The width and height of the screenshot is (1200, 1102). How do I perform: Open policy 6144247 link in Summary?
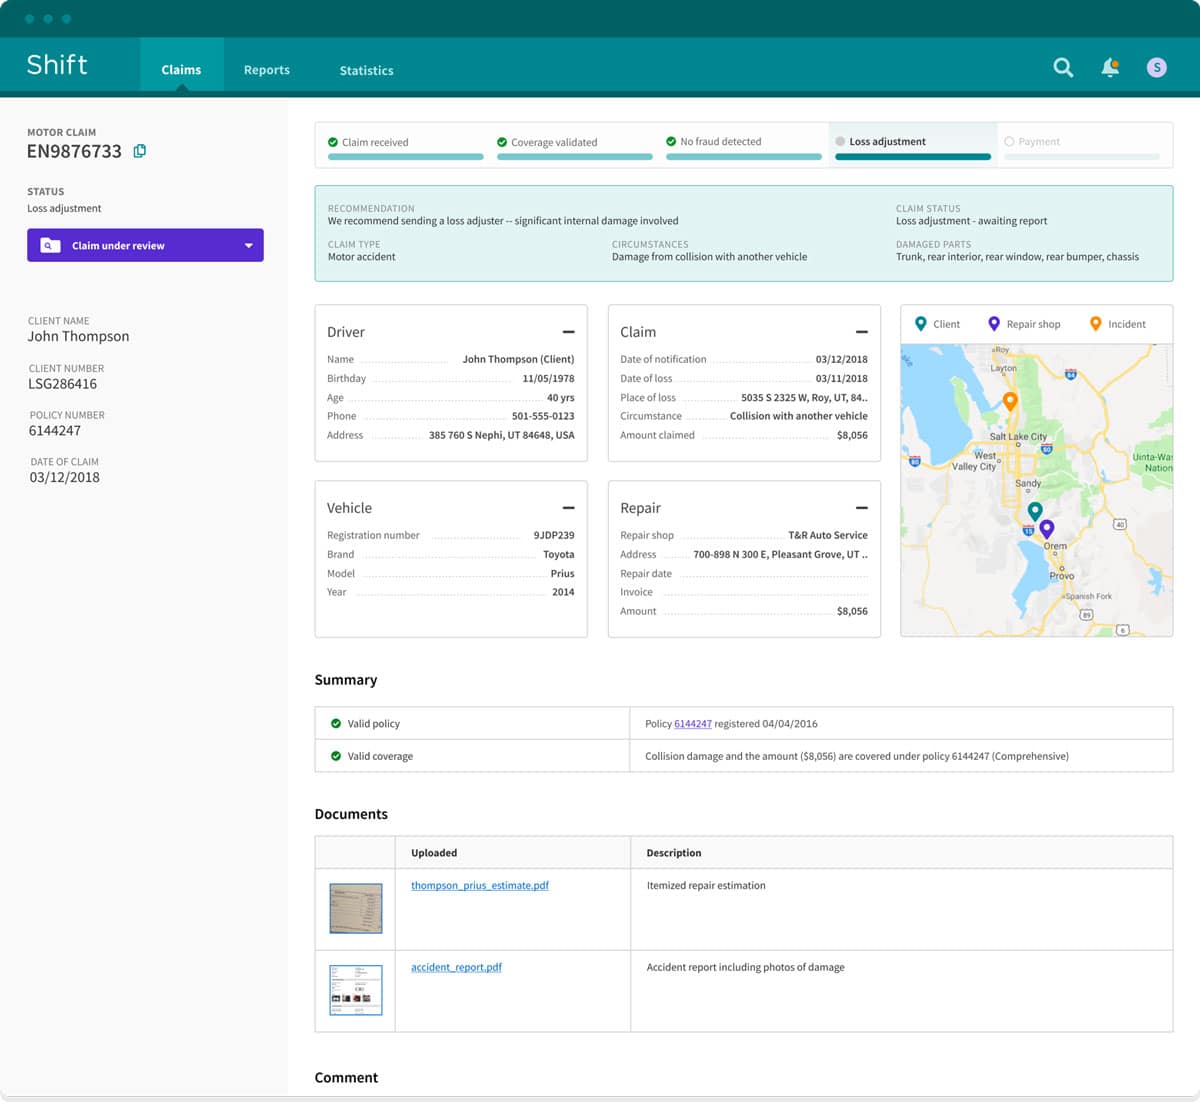pyautogui.click(x=692, y=723)
